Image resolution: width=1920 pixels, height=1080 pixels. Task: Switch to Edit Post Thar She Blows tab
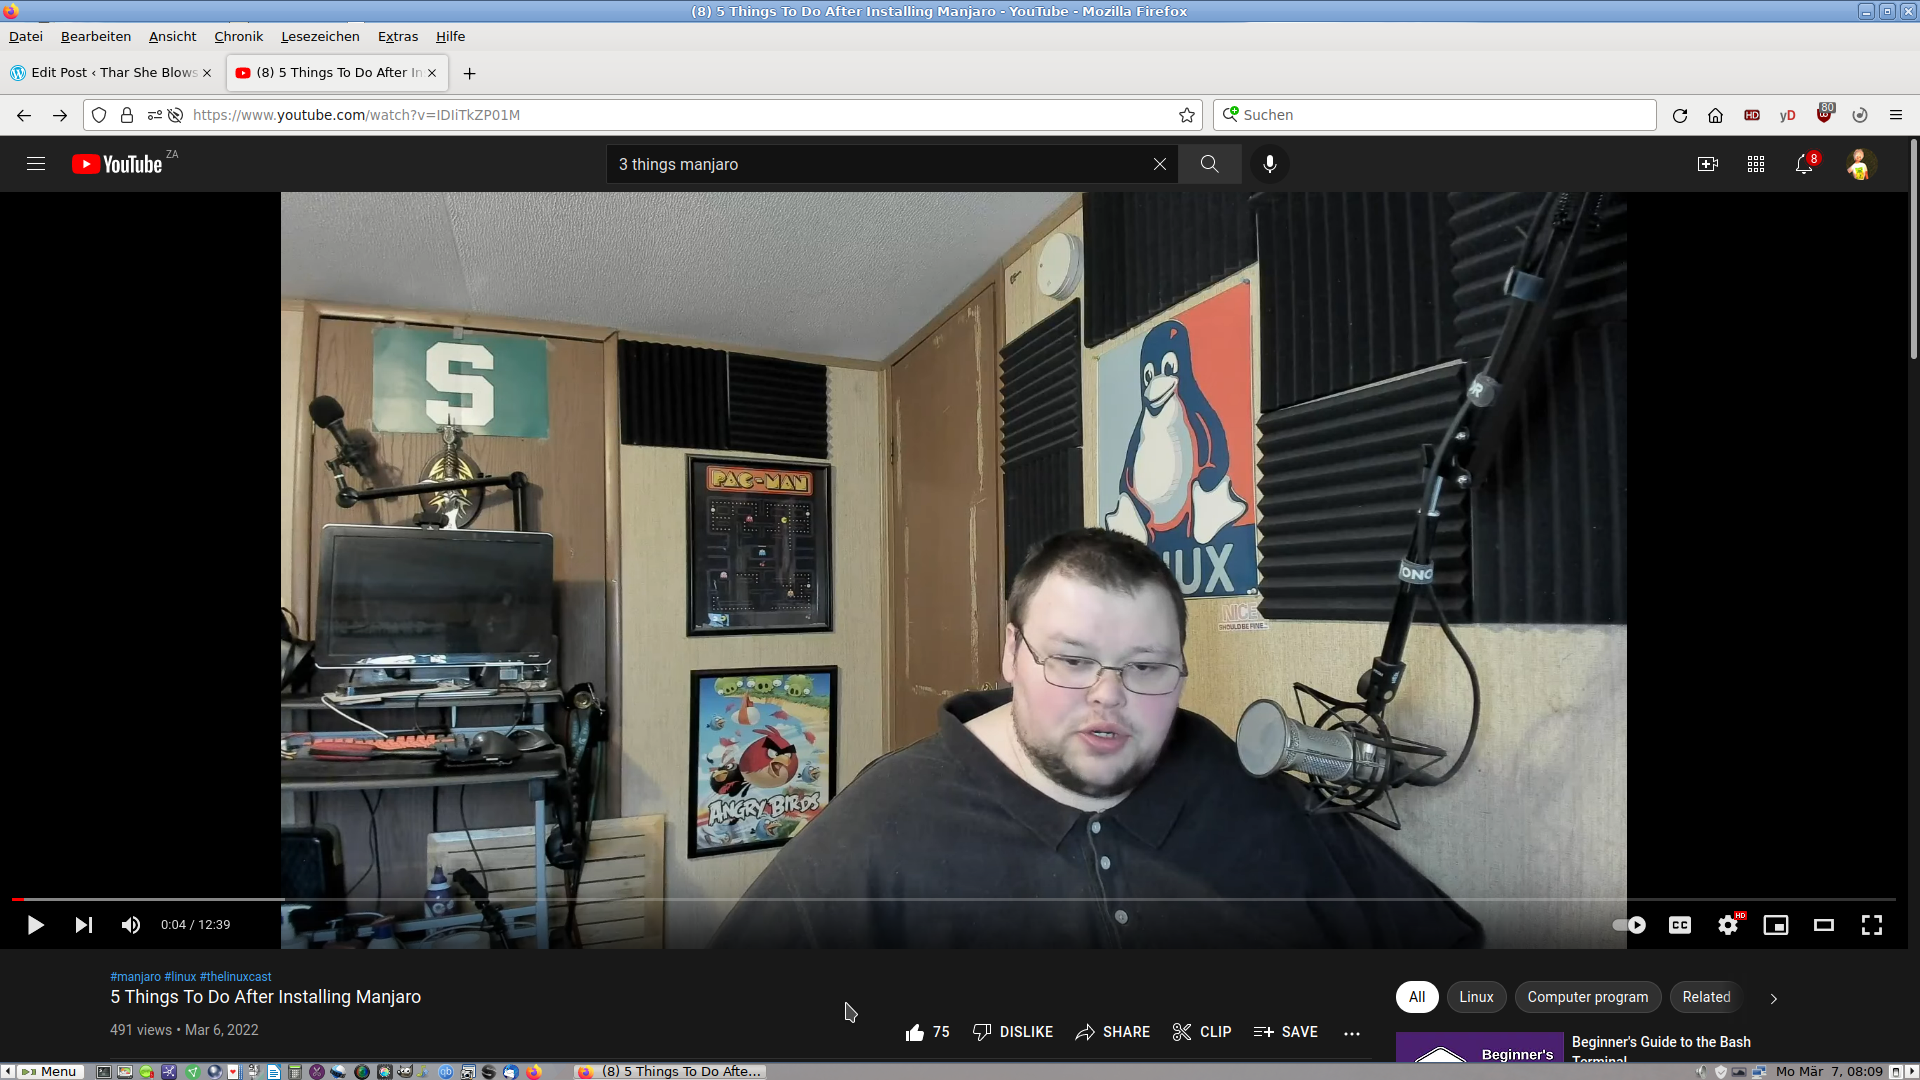tap(110, 72)
